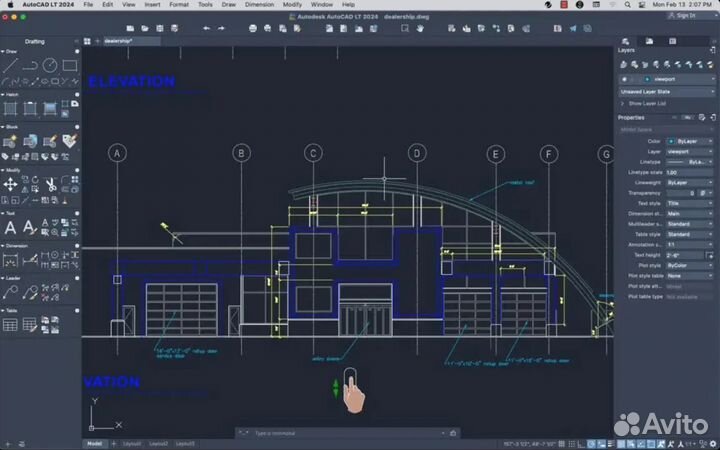Click grid bubble C in the elevation
This screenshot has height=450, width=720.
[313, 153]
